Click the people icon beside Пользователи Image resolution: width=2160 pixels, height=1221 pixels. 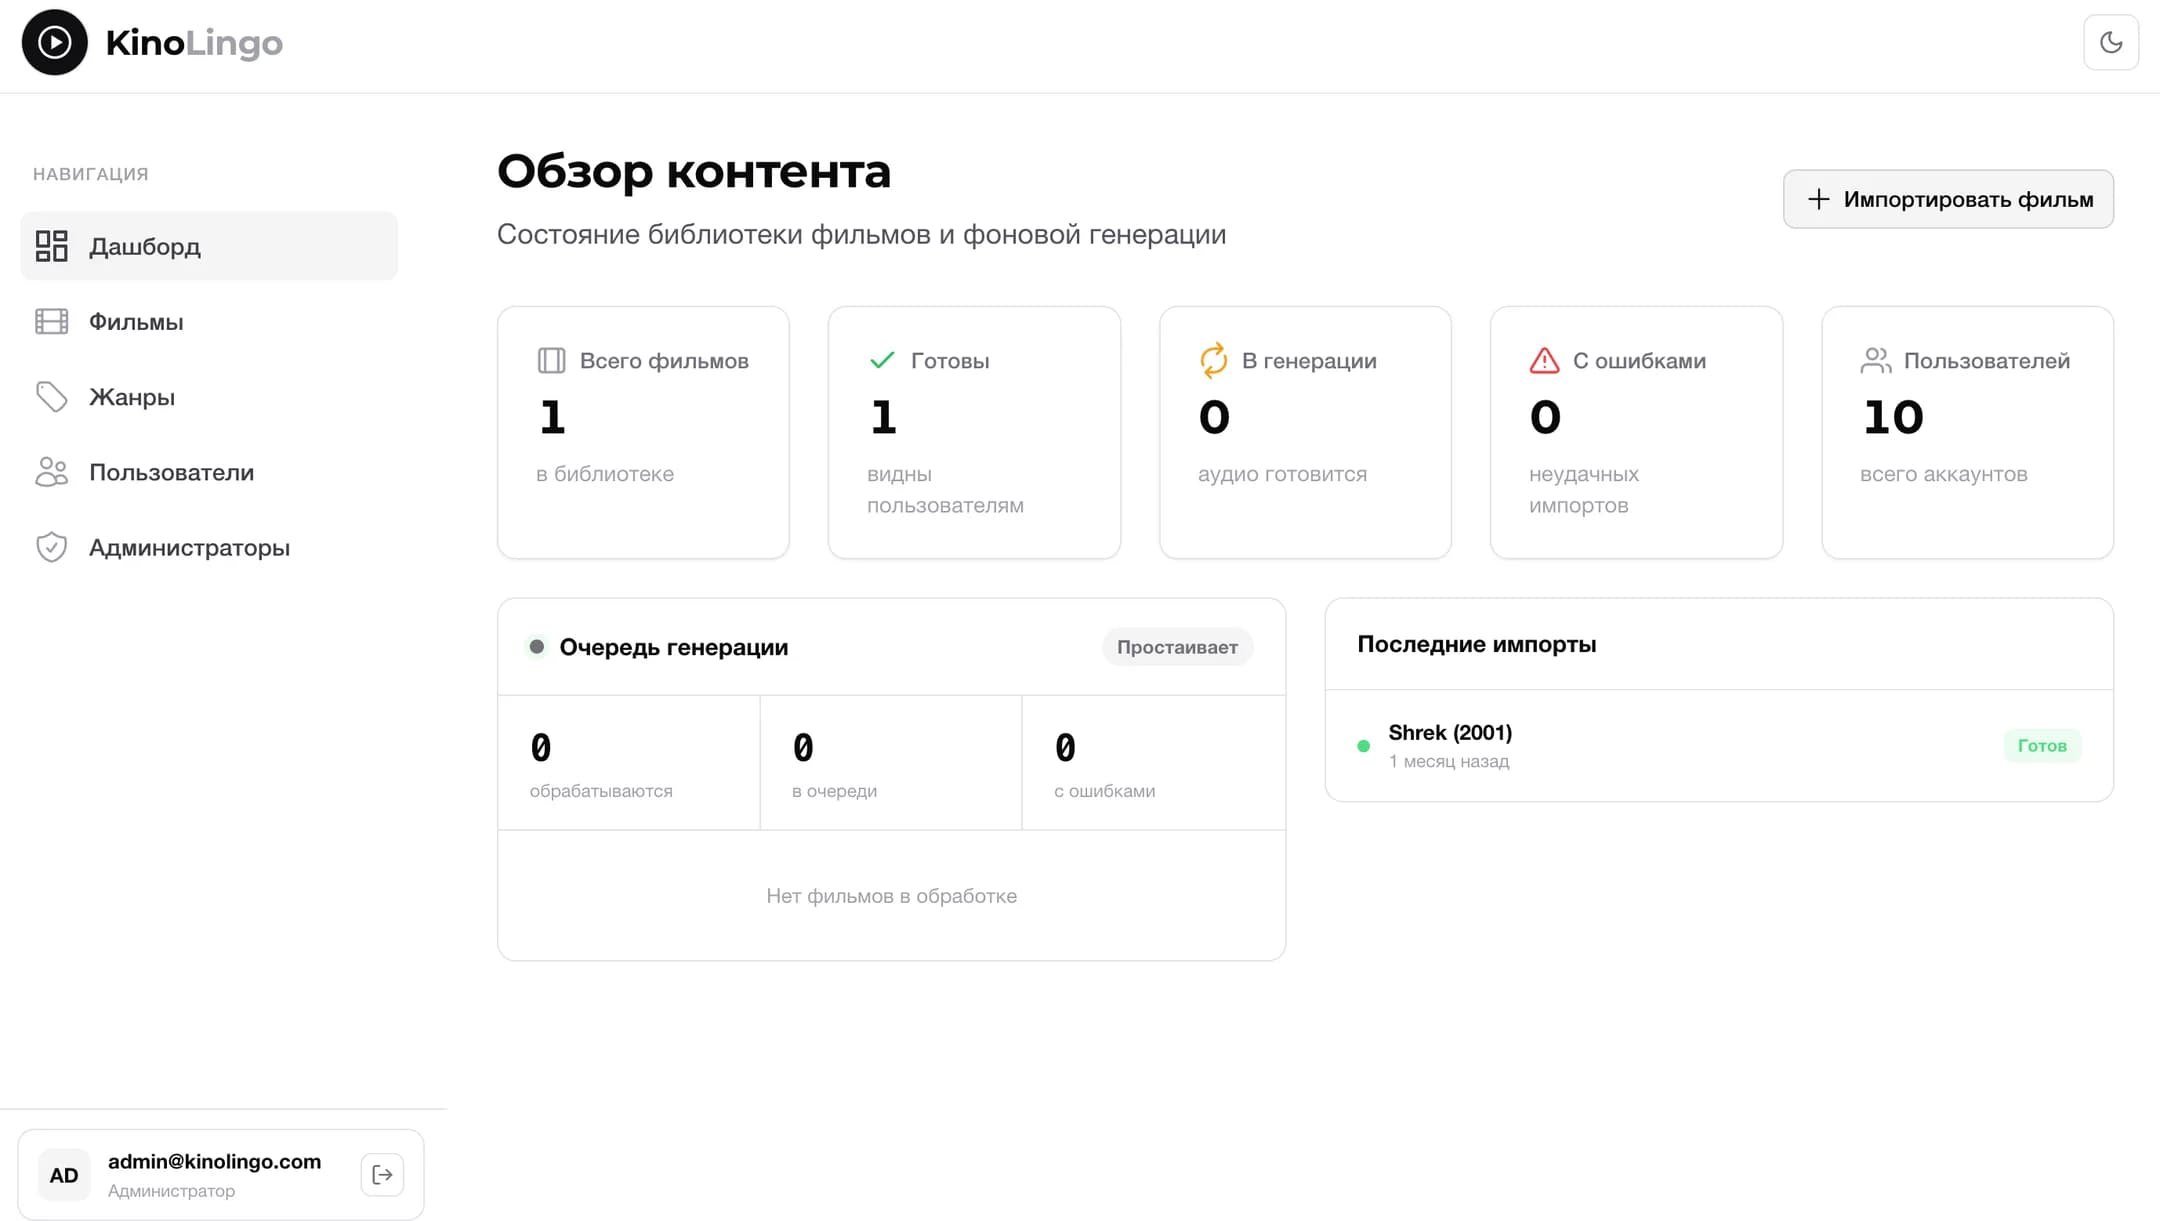(x=51, y=472)
